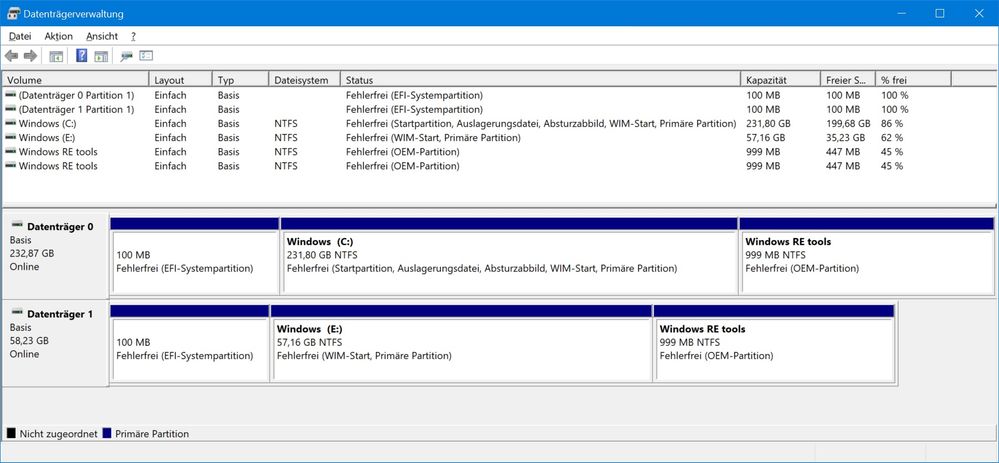Click the Back arrow toolbar icon

pos(12,56)
